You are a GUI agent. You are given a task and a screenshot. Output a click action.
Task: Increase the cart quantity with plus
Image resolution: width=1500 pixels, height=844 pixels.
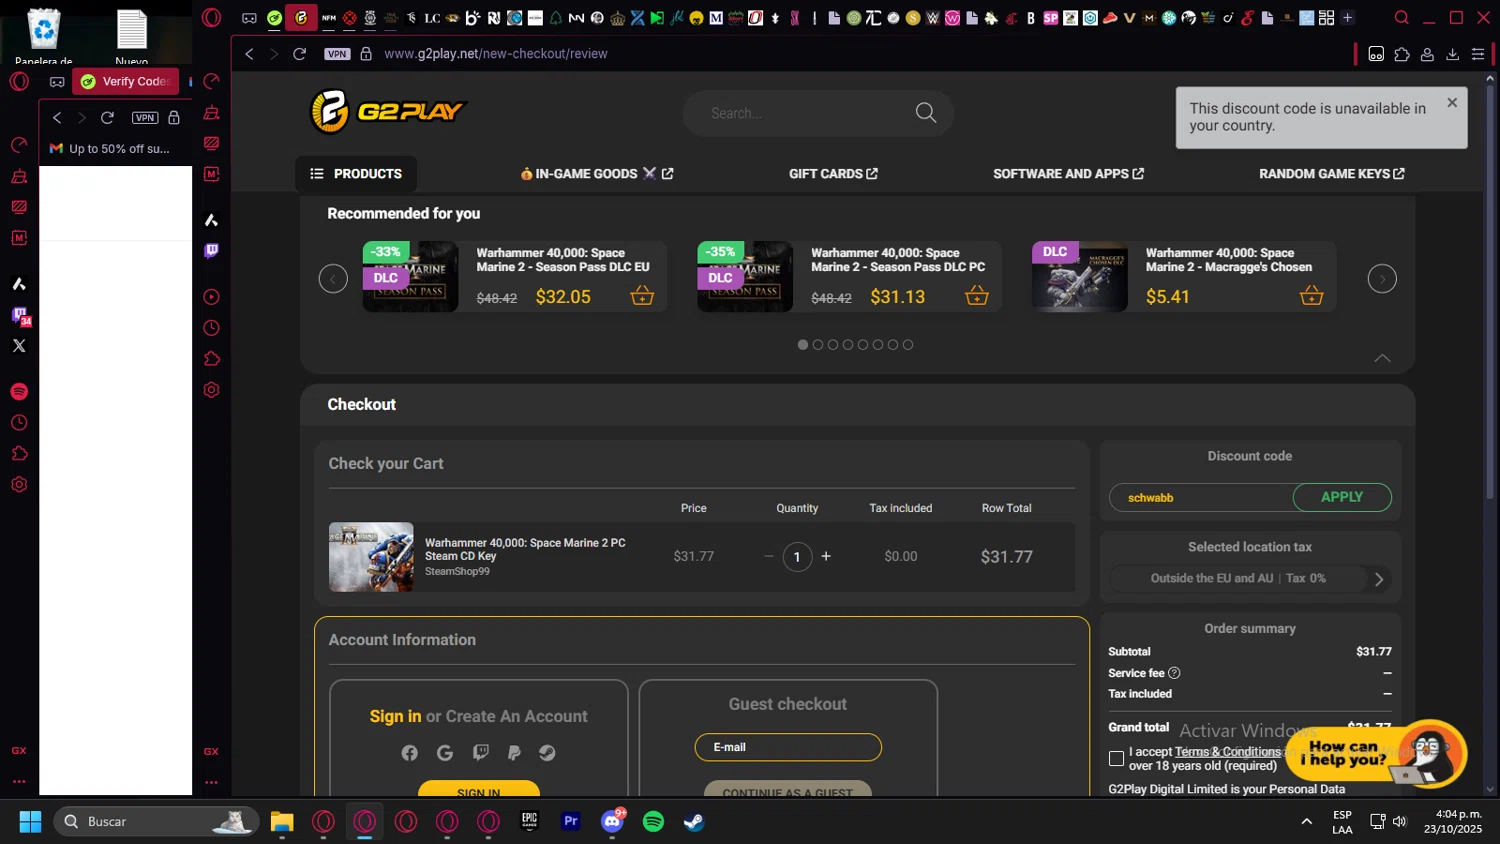[826, 556]
